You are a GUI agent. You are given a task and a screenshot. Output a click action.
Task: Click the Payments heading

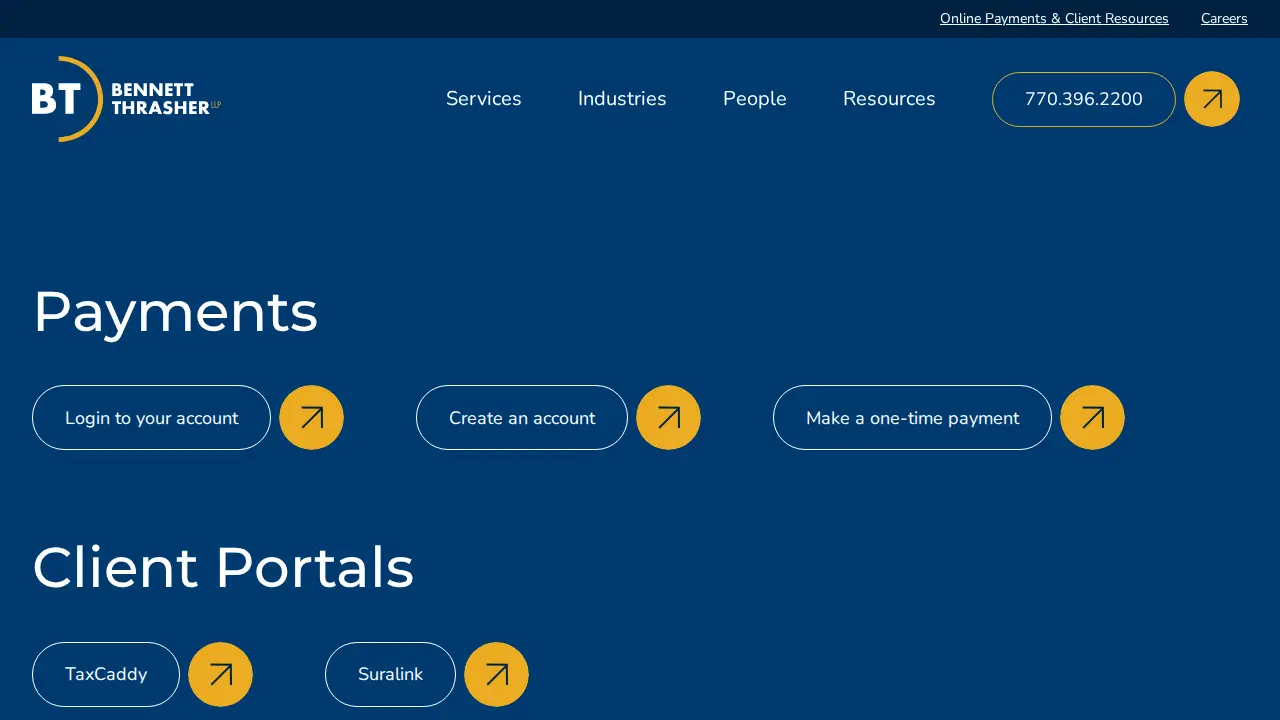[x=176, y=311]
